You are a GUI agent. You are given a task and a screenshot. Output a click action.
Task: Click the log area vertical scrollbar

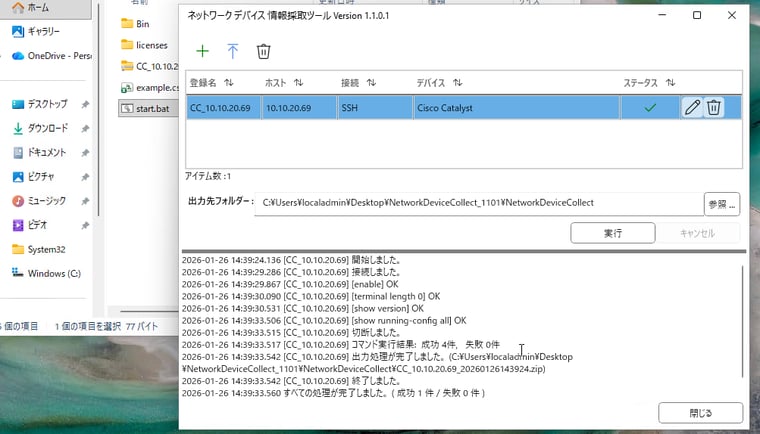743,321
